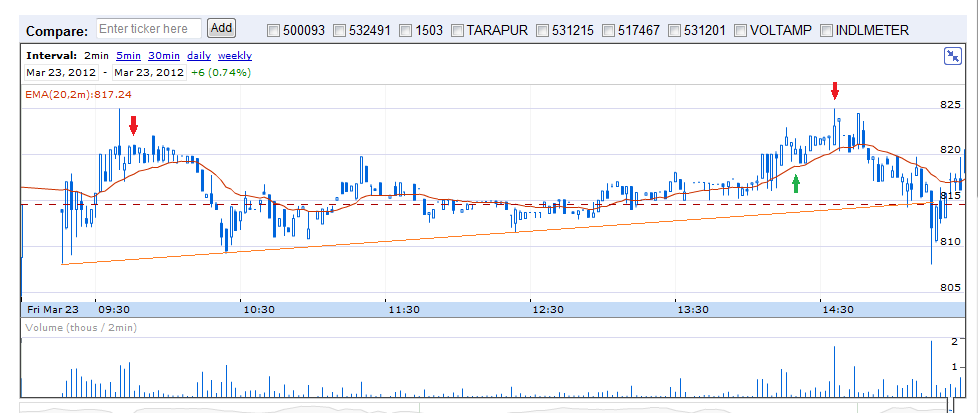Click the 805 price axis label
Screen dimensions: 978x413
coord(949,288)
